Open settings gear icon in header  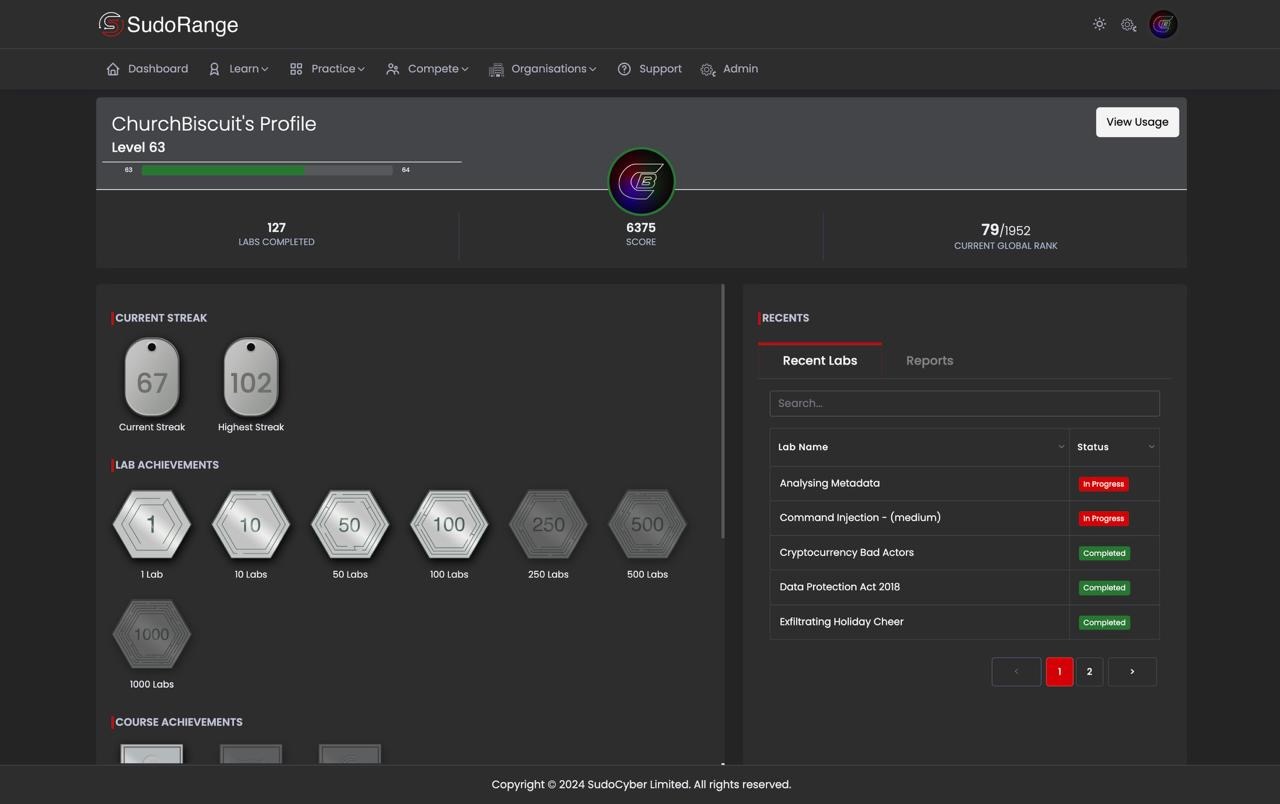[1128, 25]
